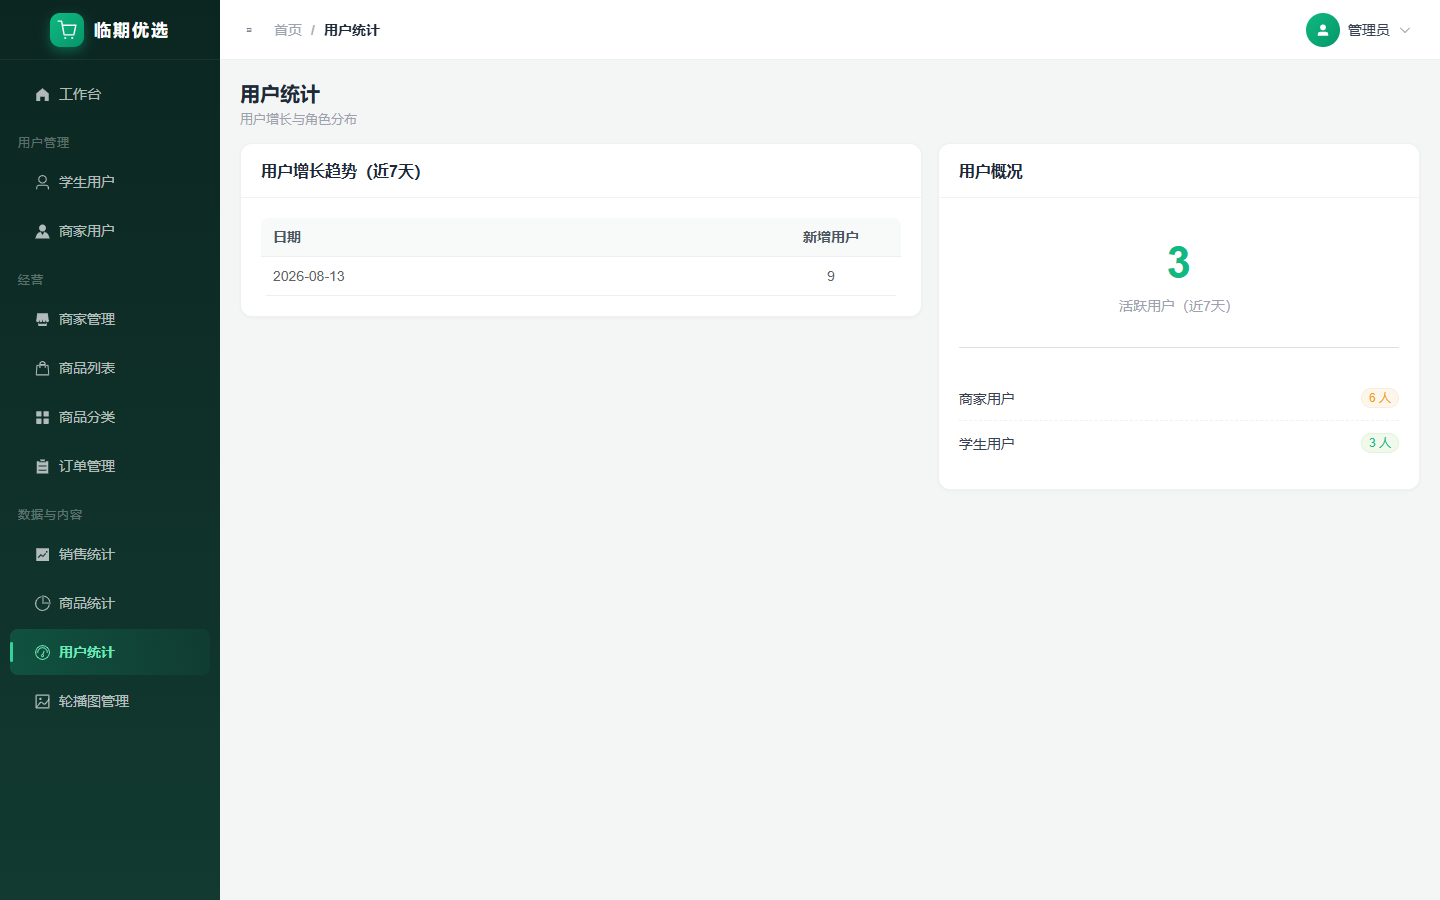1440x900 pixels.
Task: Click the shopping cart logo icon
Action: point(67,30)
